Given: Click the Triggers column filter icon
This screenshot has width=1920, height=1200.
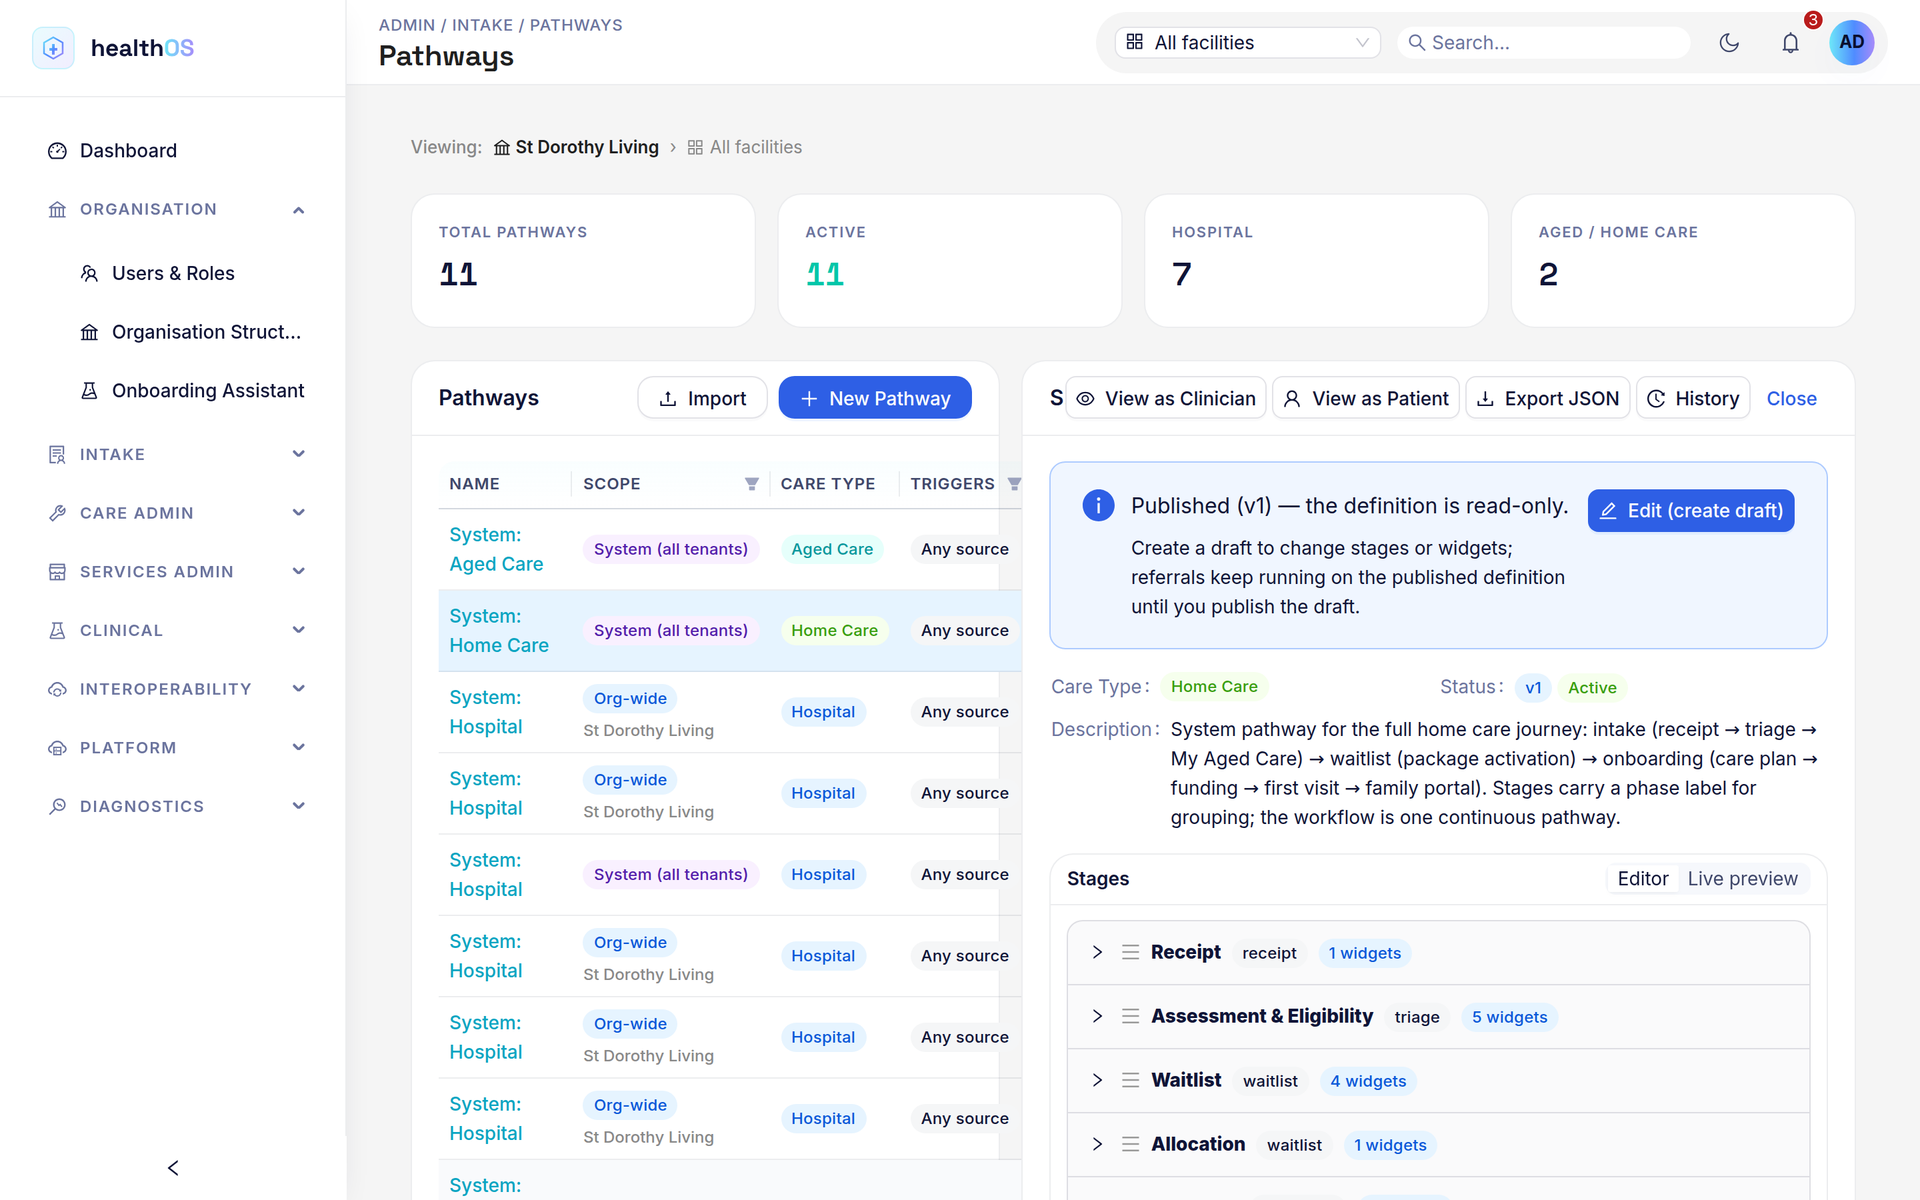Looking at the screenshot, I should pyautogui.click(x=1014, y=484).
